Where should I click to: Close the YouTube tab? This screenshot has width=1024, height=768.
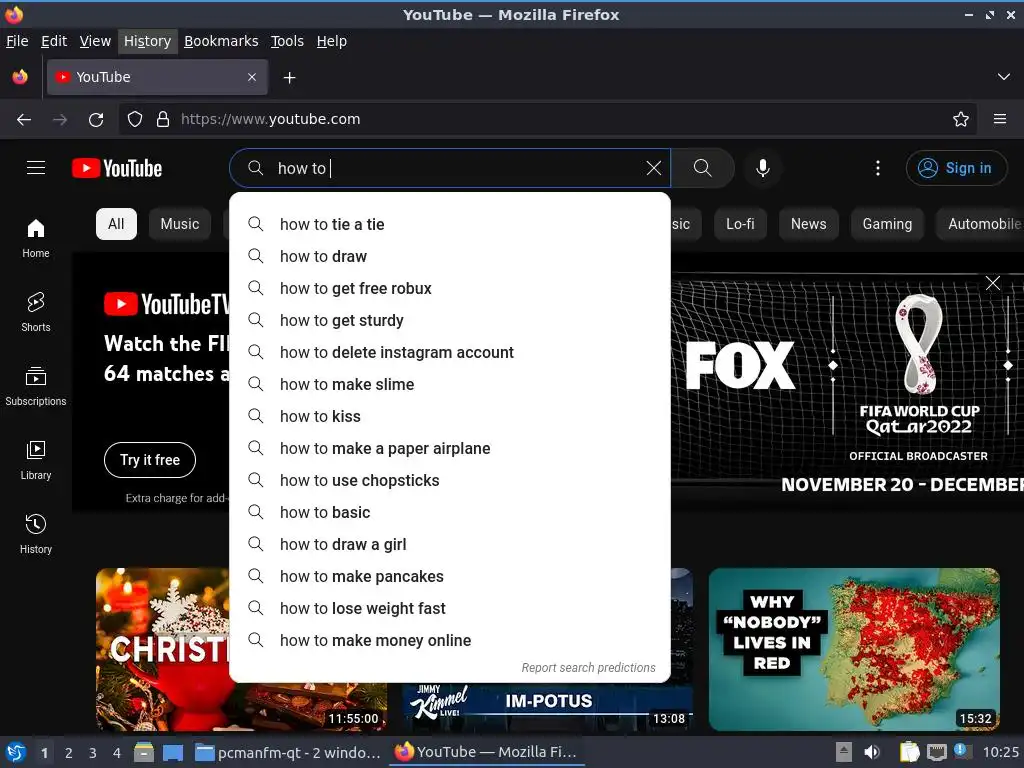252,77
